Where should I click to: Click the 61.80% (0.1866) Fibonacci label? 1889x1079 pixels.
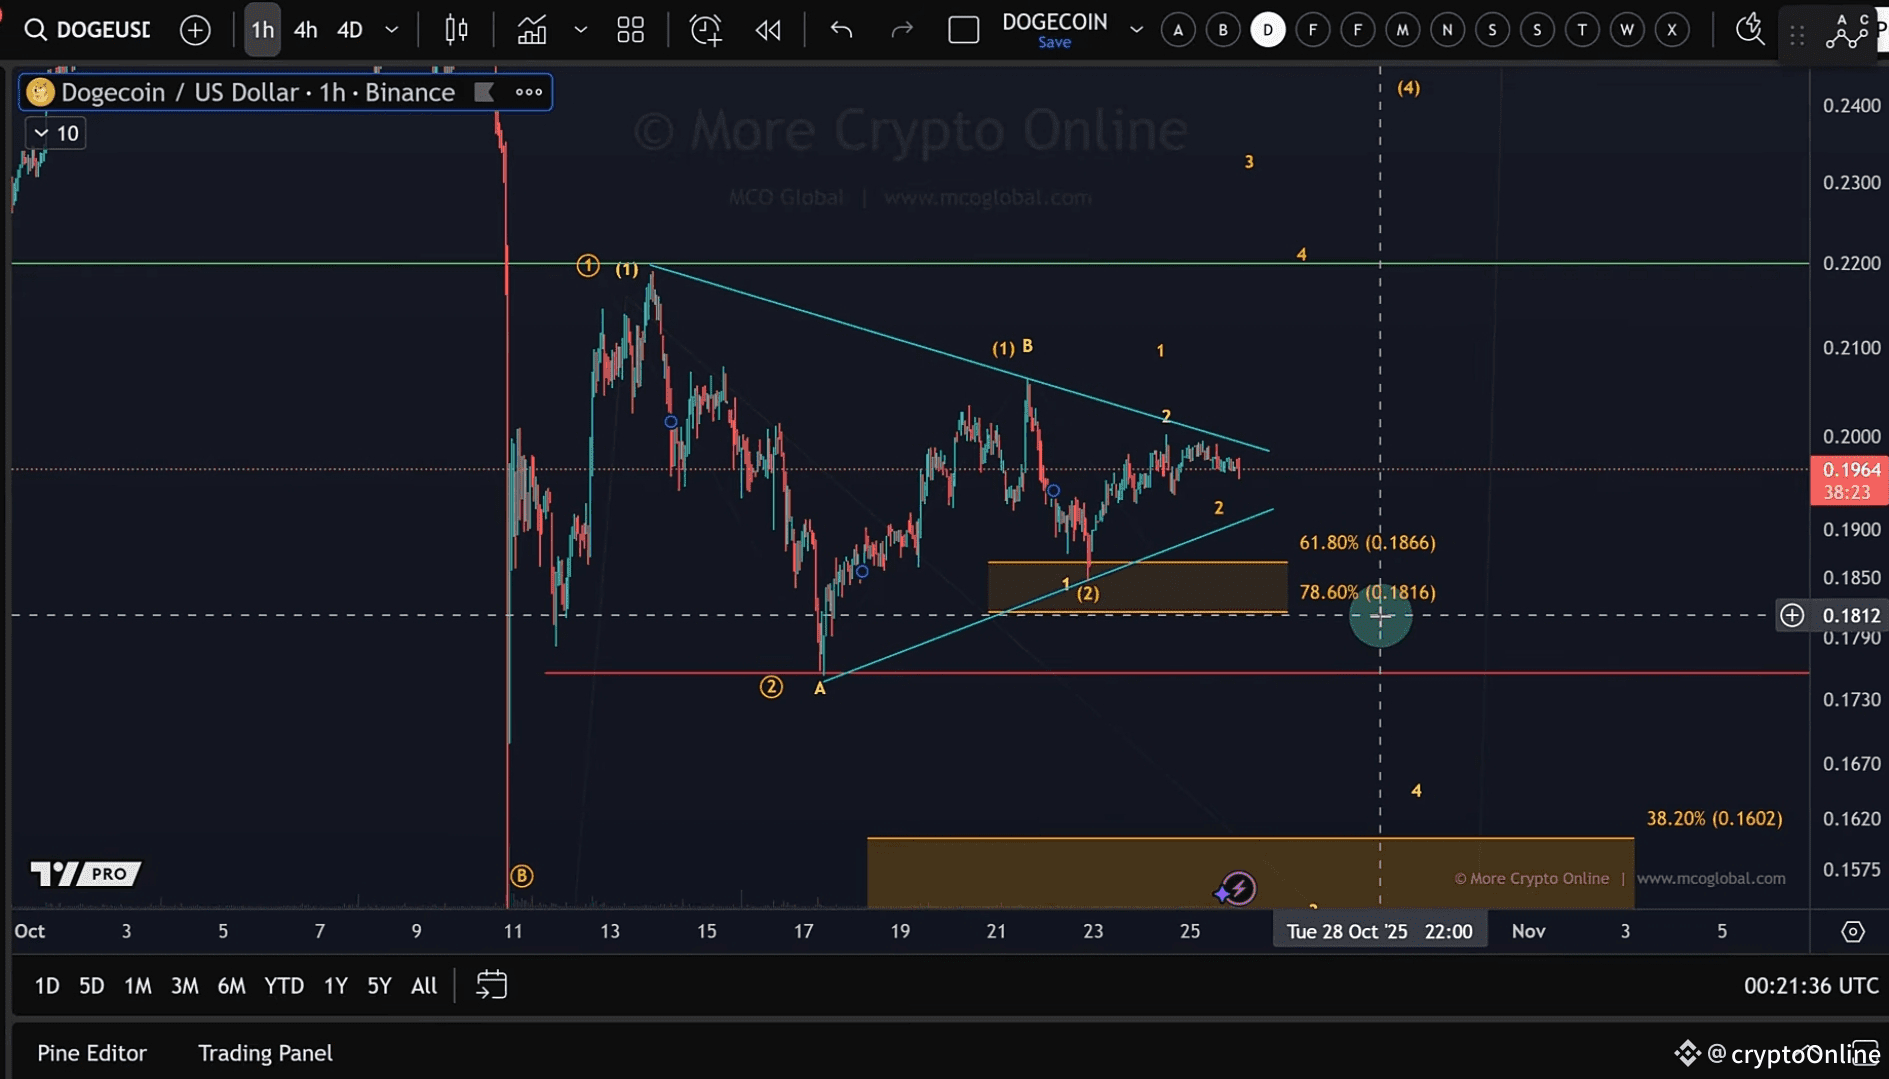click(1367, 543)
